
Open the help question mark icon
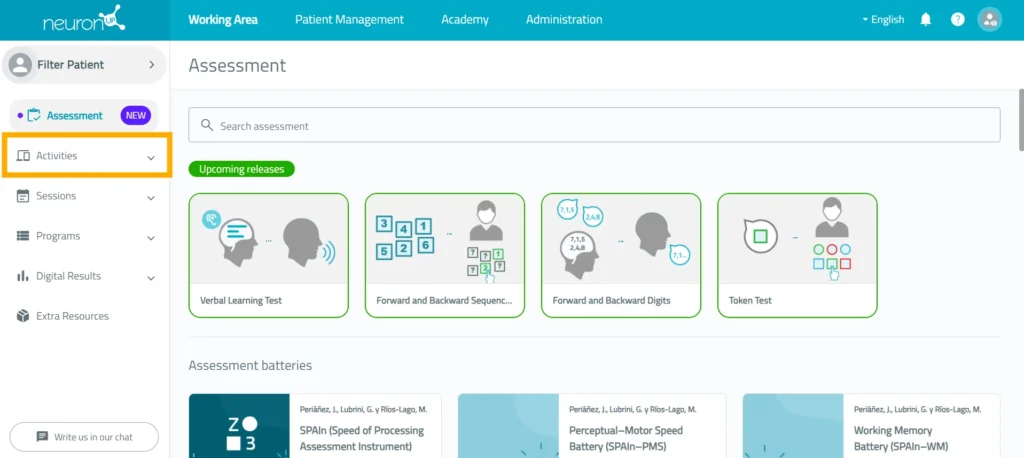tap(957, 20)
